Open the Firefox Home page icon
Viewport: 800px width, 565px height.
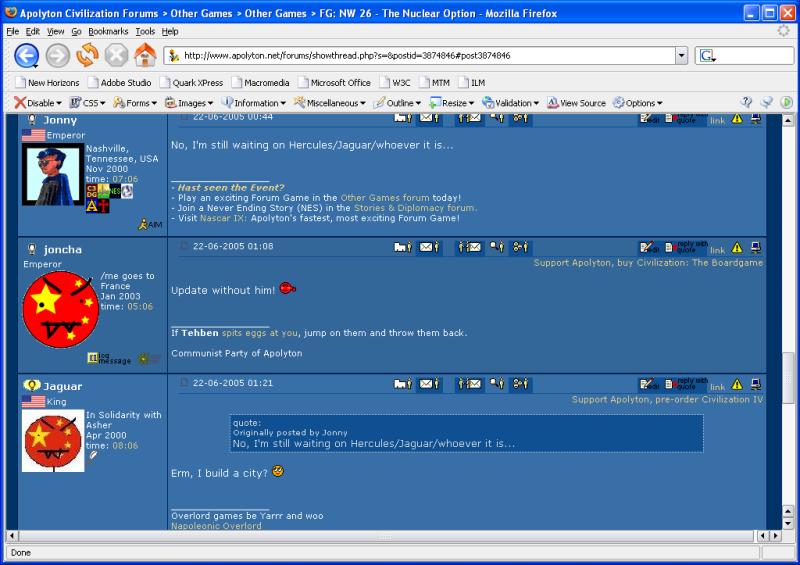click(x=145, y=55)
